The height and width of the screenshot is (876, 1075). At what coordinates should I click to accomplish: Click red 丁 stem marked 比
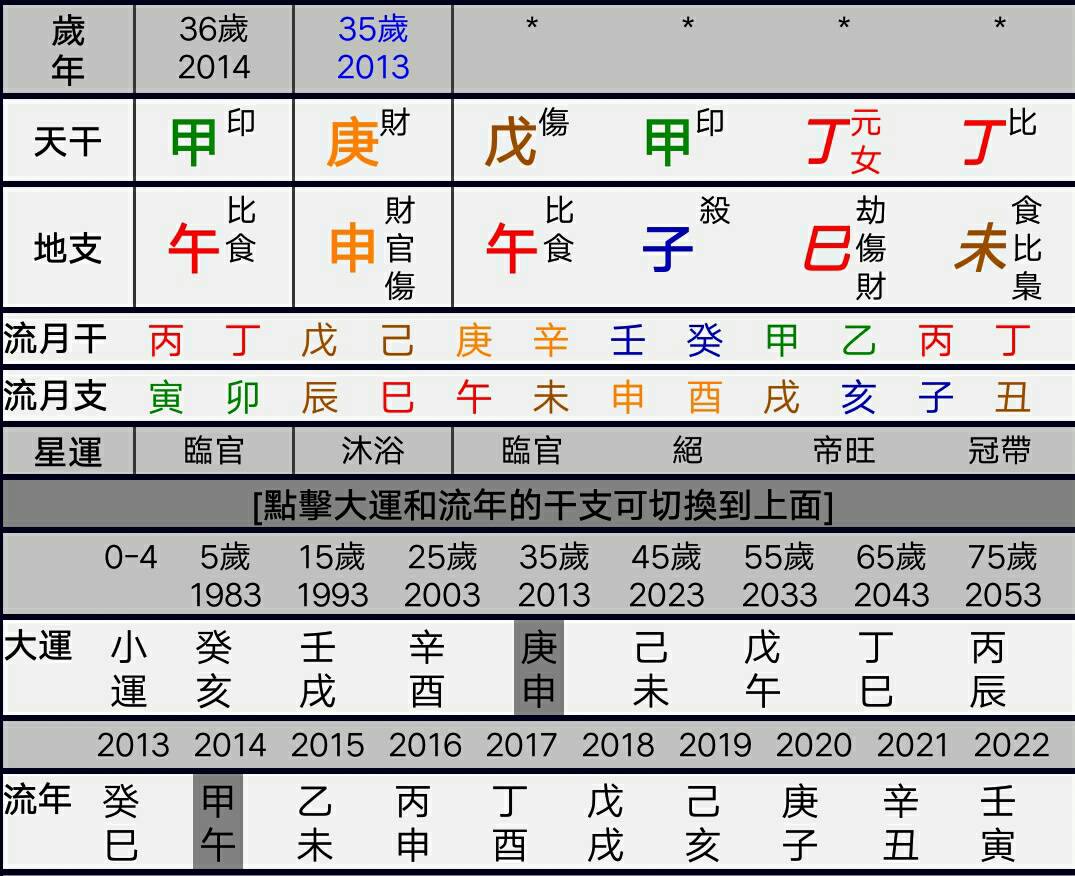[x=984, y=142]
